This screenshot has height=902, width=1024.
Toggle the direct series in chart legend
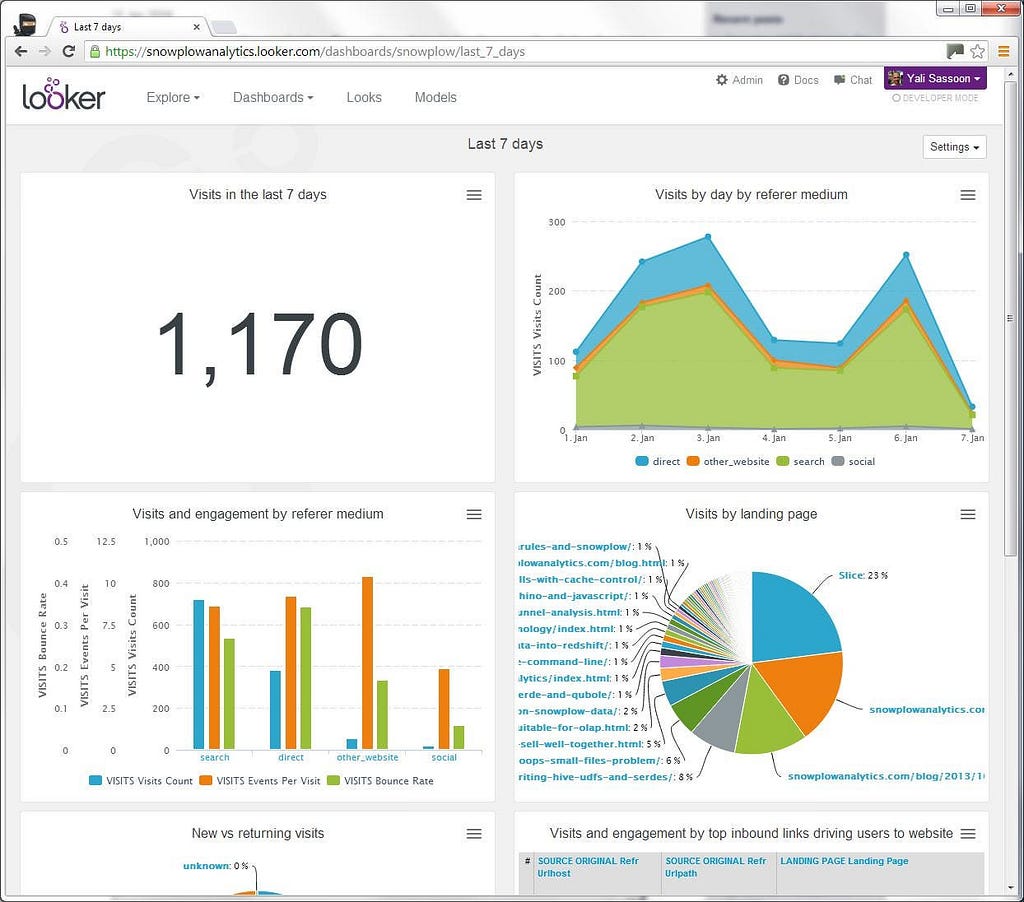[x=658, y=461]
